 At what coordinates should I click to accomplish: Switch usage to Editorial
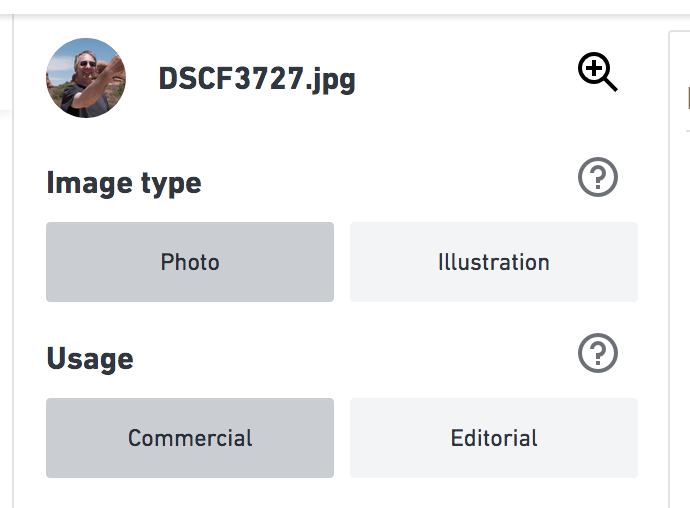point(494,438)
